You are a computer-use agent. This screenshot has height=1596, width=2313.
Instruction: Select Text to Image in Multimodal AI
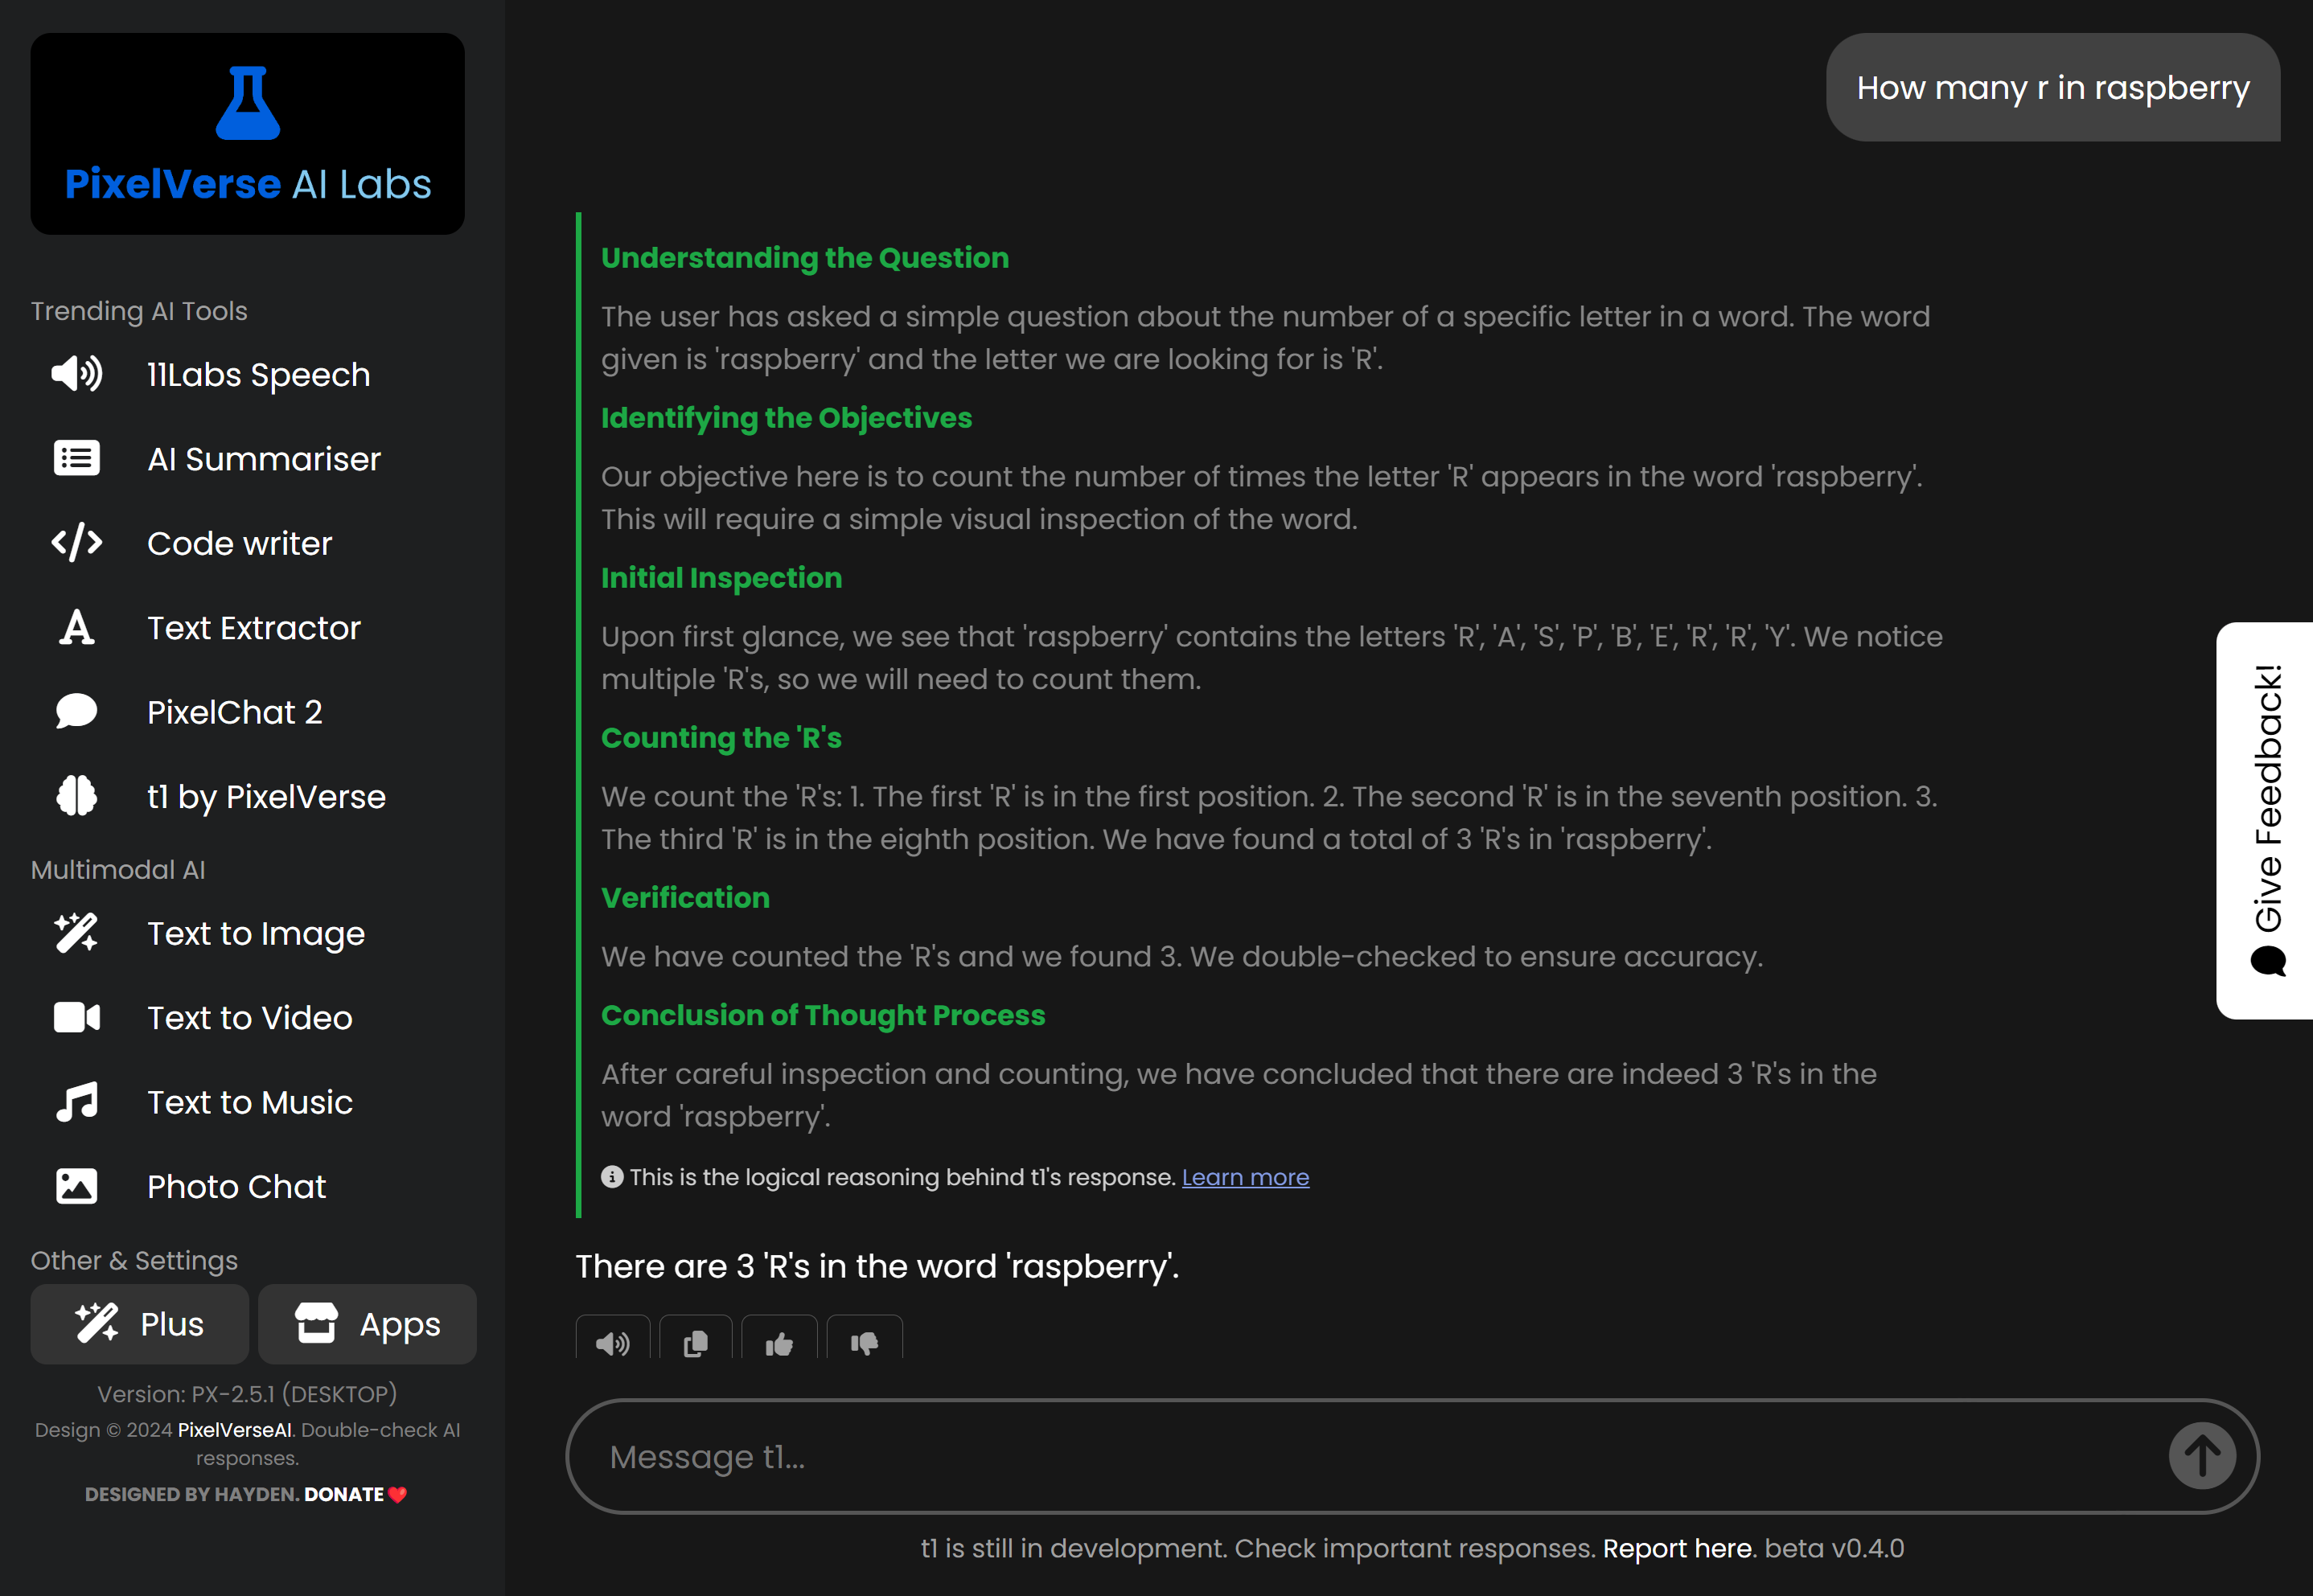(255, 933)
